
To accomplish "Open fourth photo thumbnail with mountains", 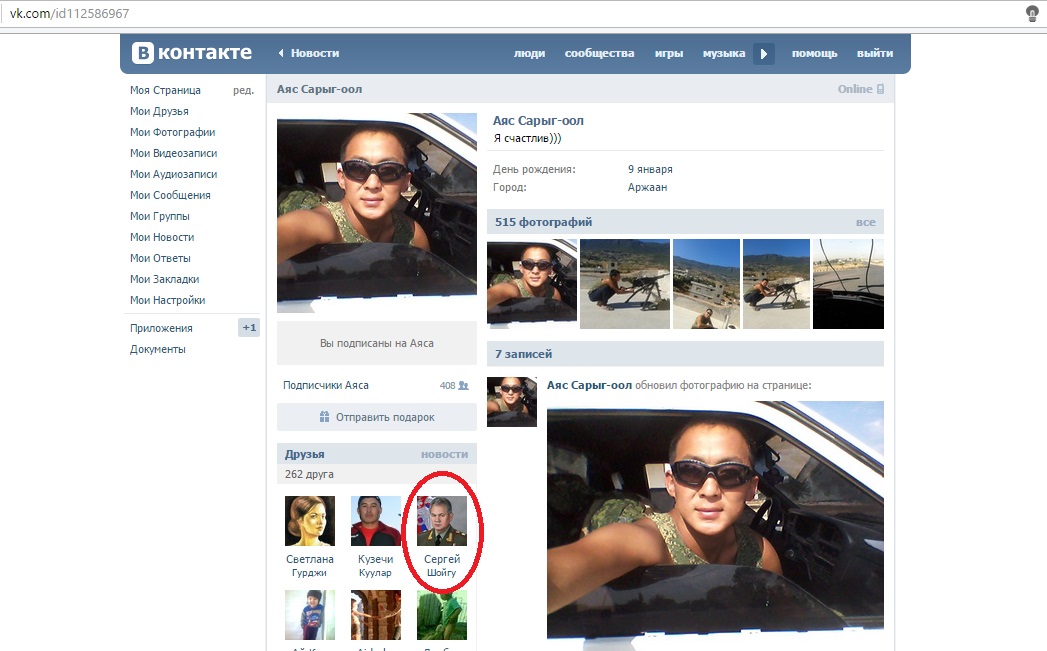I will (x=777, y=284).
